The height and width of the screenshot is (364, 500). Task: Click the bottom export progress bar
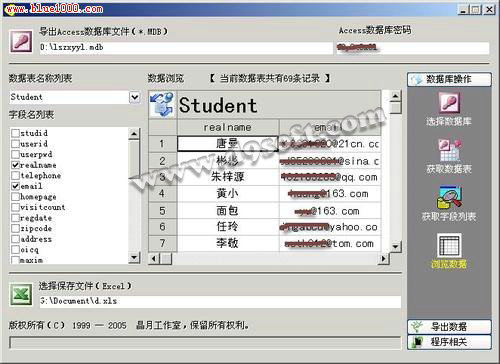205,342
